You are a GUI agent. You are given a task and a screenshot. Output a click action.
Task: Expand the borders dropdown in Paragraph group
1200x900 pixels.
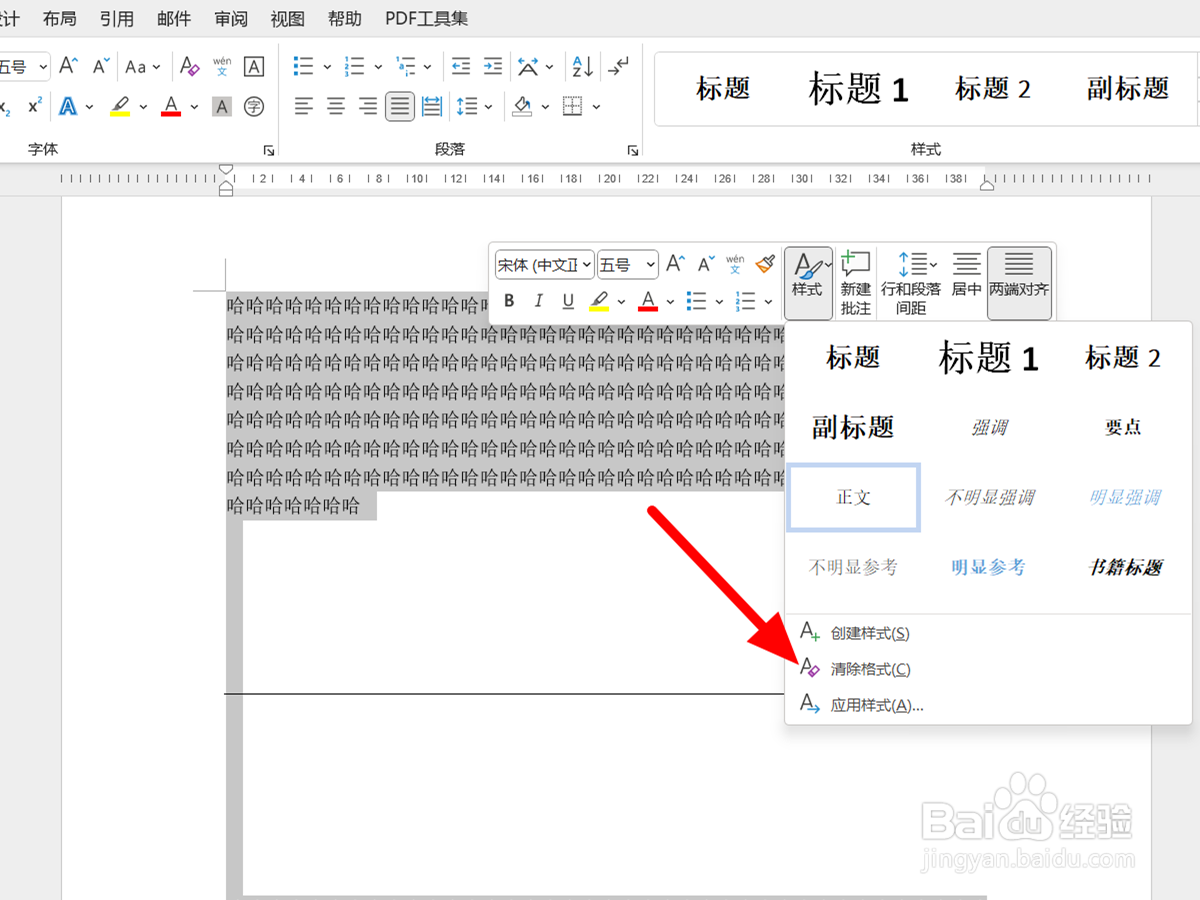point(597,106)
